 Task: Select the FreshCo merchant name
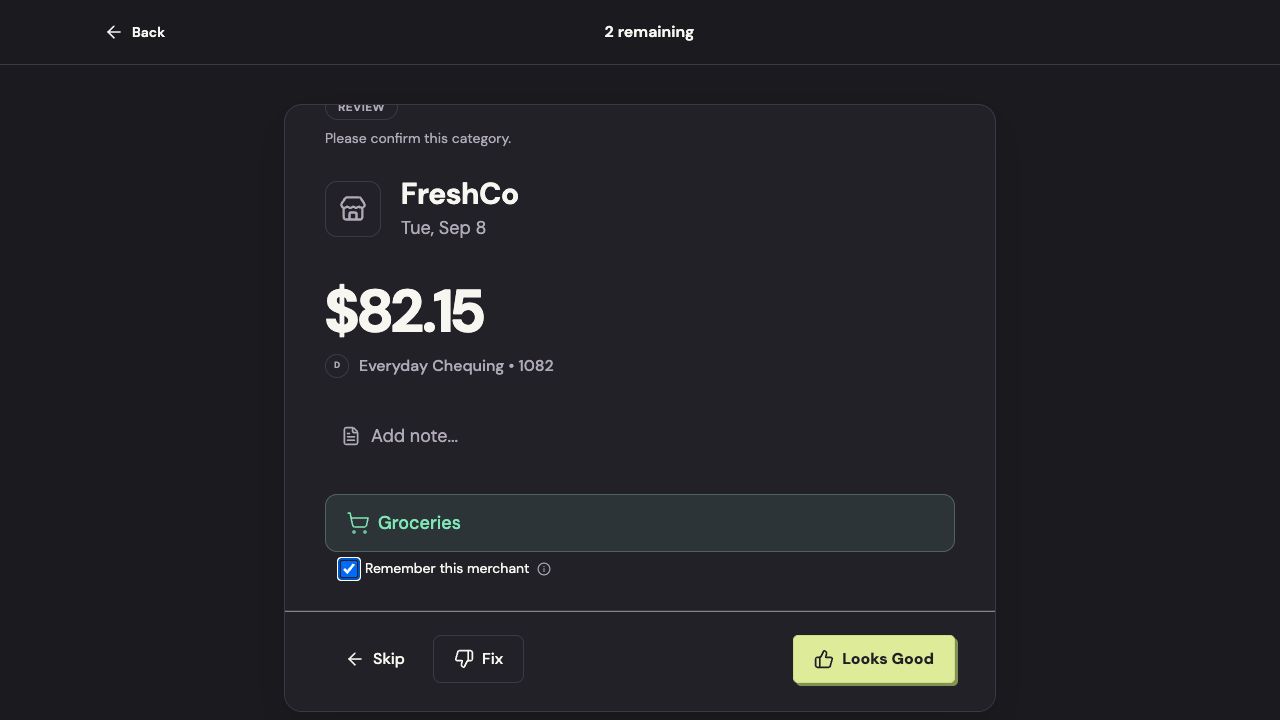point(460,194)
